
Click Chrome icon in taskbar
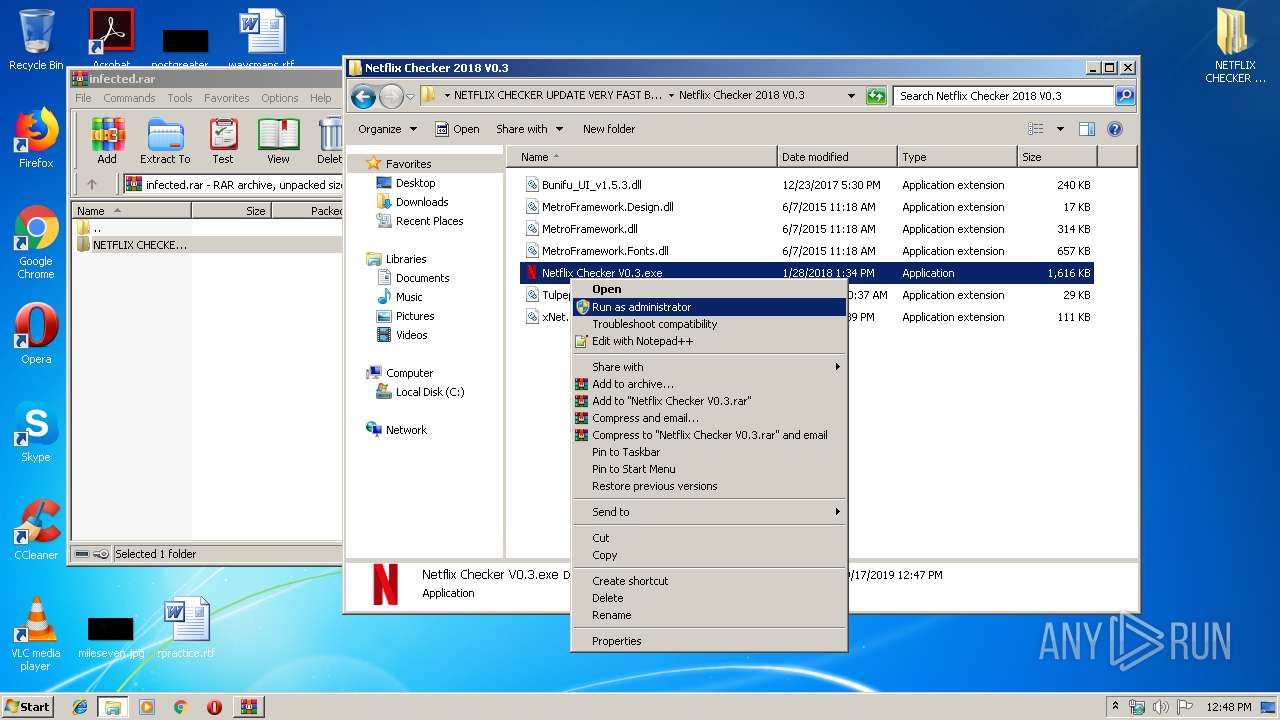click(180, 707)
